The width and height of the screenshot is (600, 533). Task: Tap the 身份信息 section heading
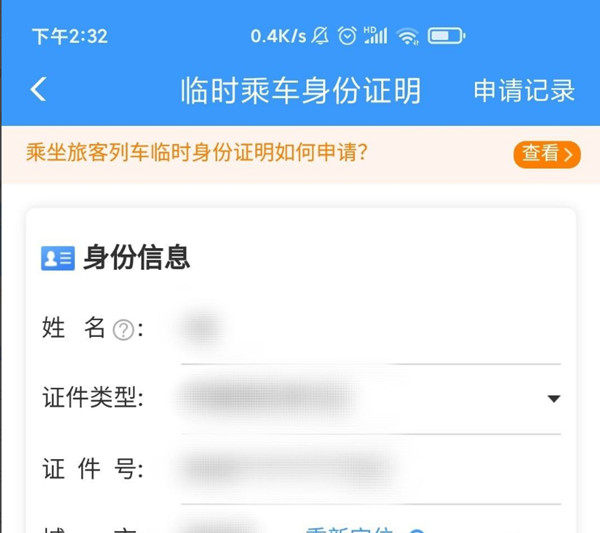[x=137, y=258]
